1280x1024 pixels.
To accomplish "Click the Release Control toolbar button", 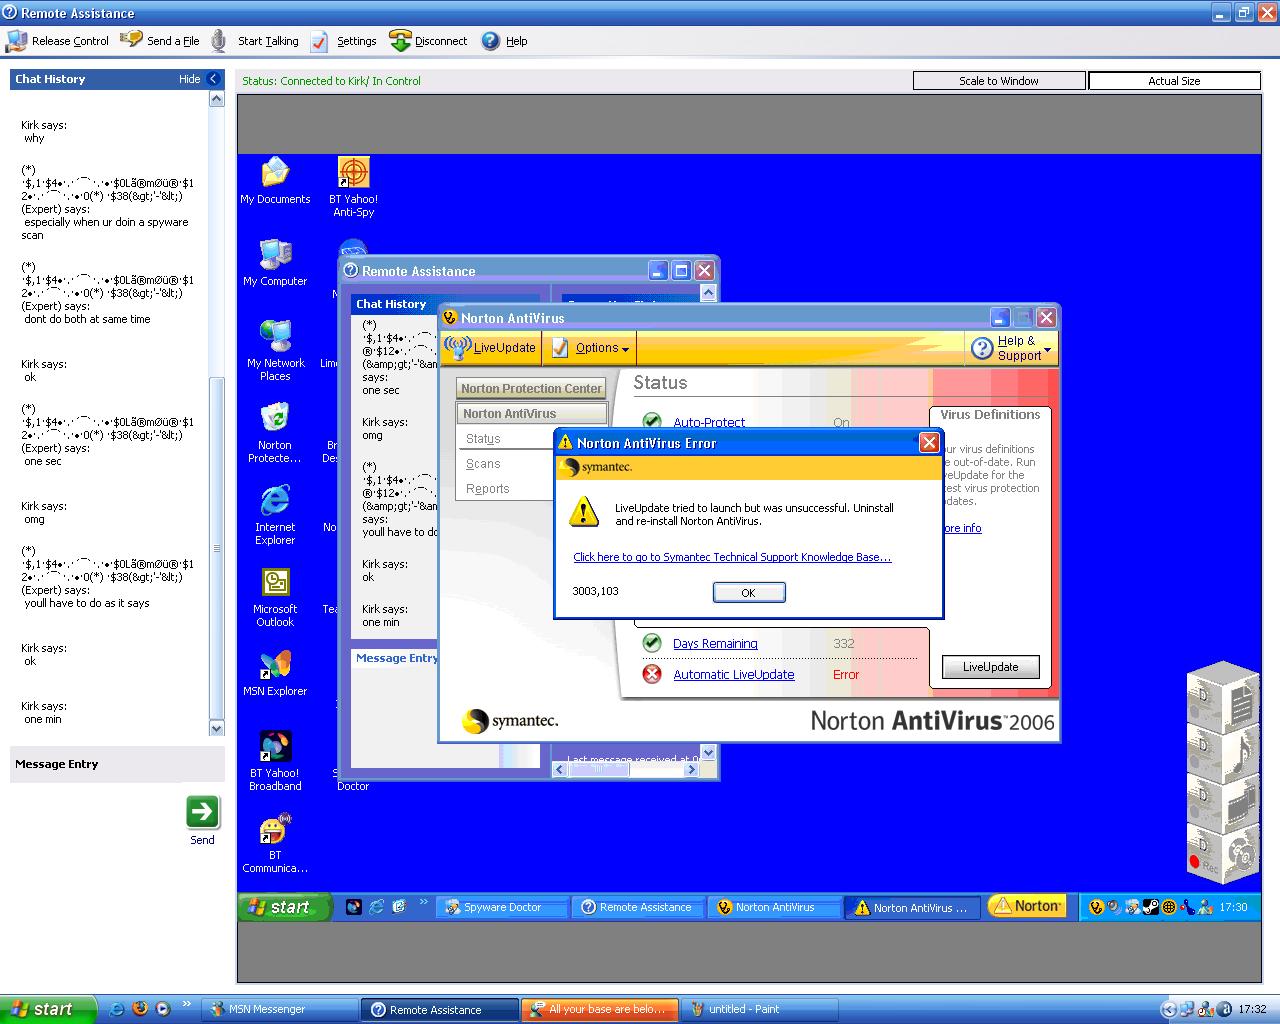I will click(x=58, y=41).
